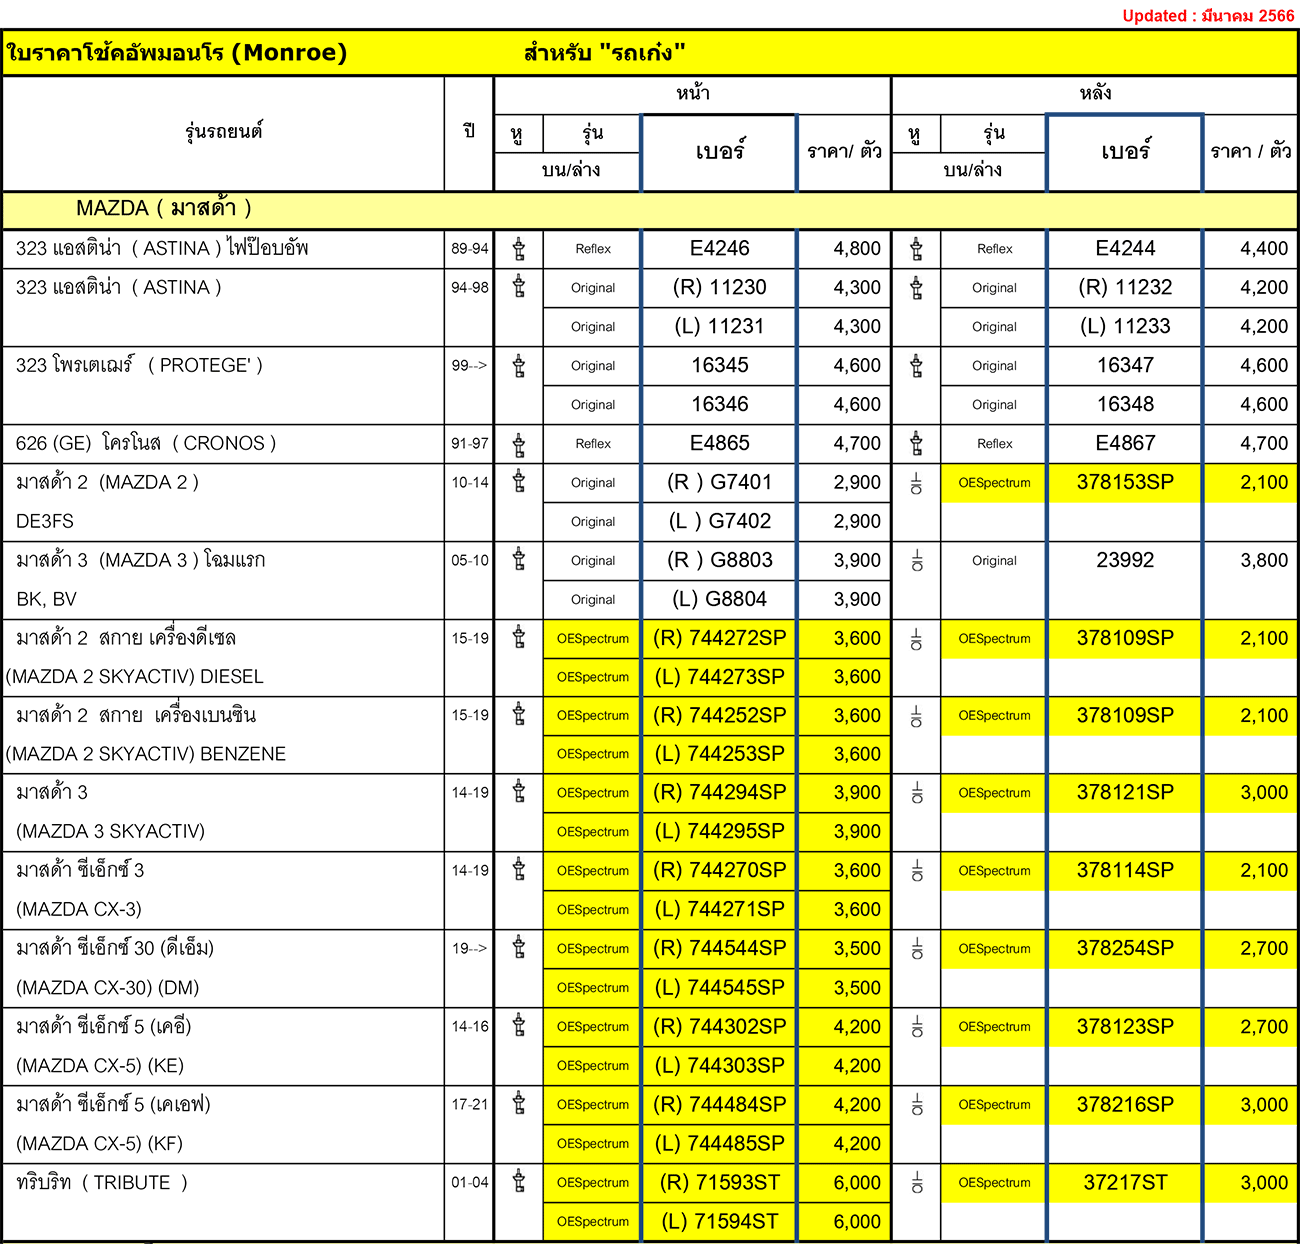Click front mount icon in 323 Astina 89-94 row
The image size is (1300, 1245).
tap(518, 249)
